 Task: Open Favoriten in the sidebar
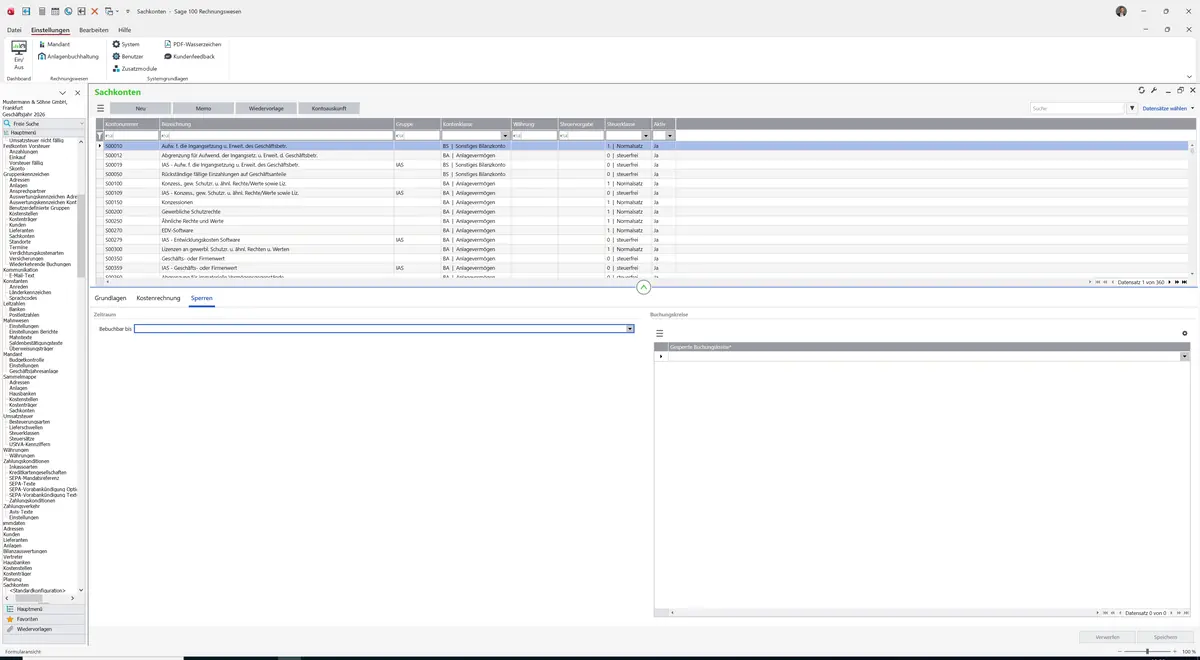[43, 619]
